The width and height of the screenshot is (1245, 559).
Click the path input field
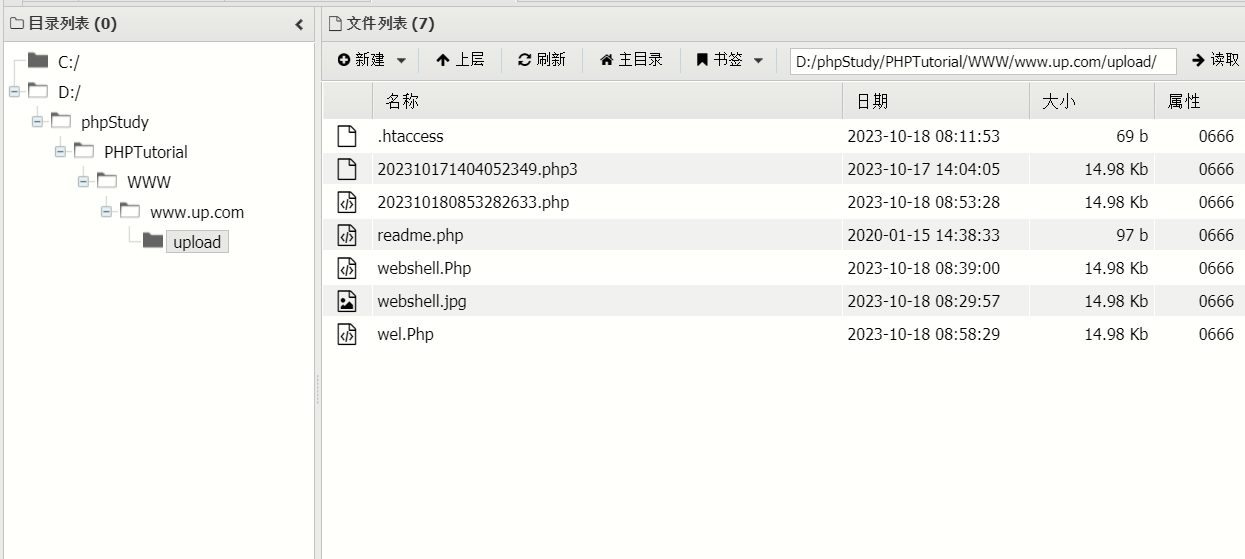982,61
